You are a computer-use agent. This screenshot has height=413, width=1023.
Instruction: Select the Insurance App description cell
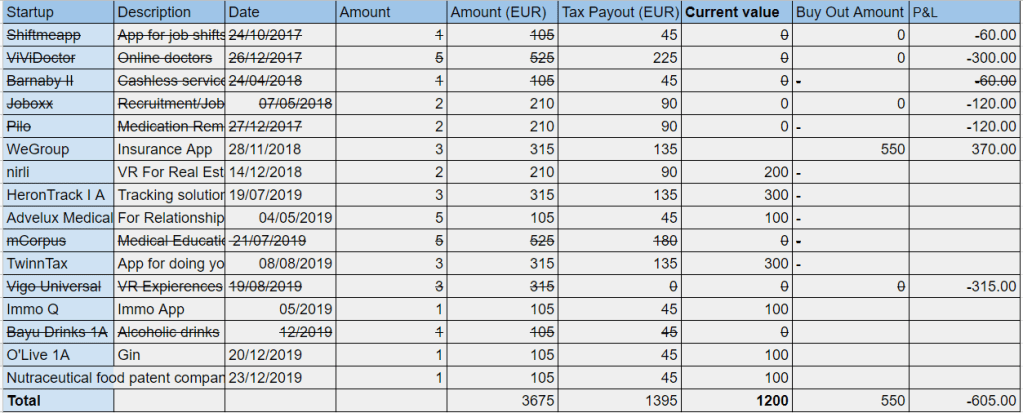click(x=169, y=149)
